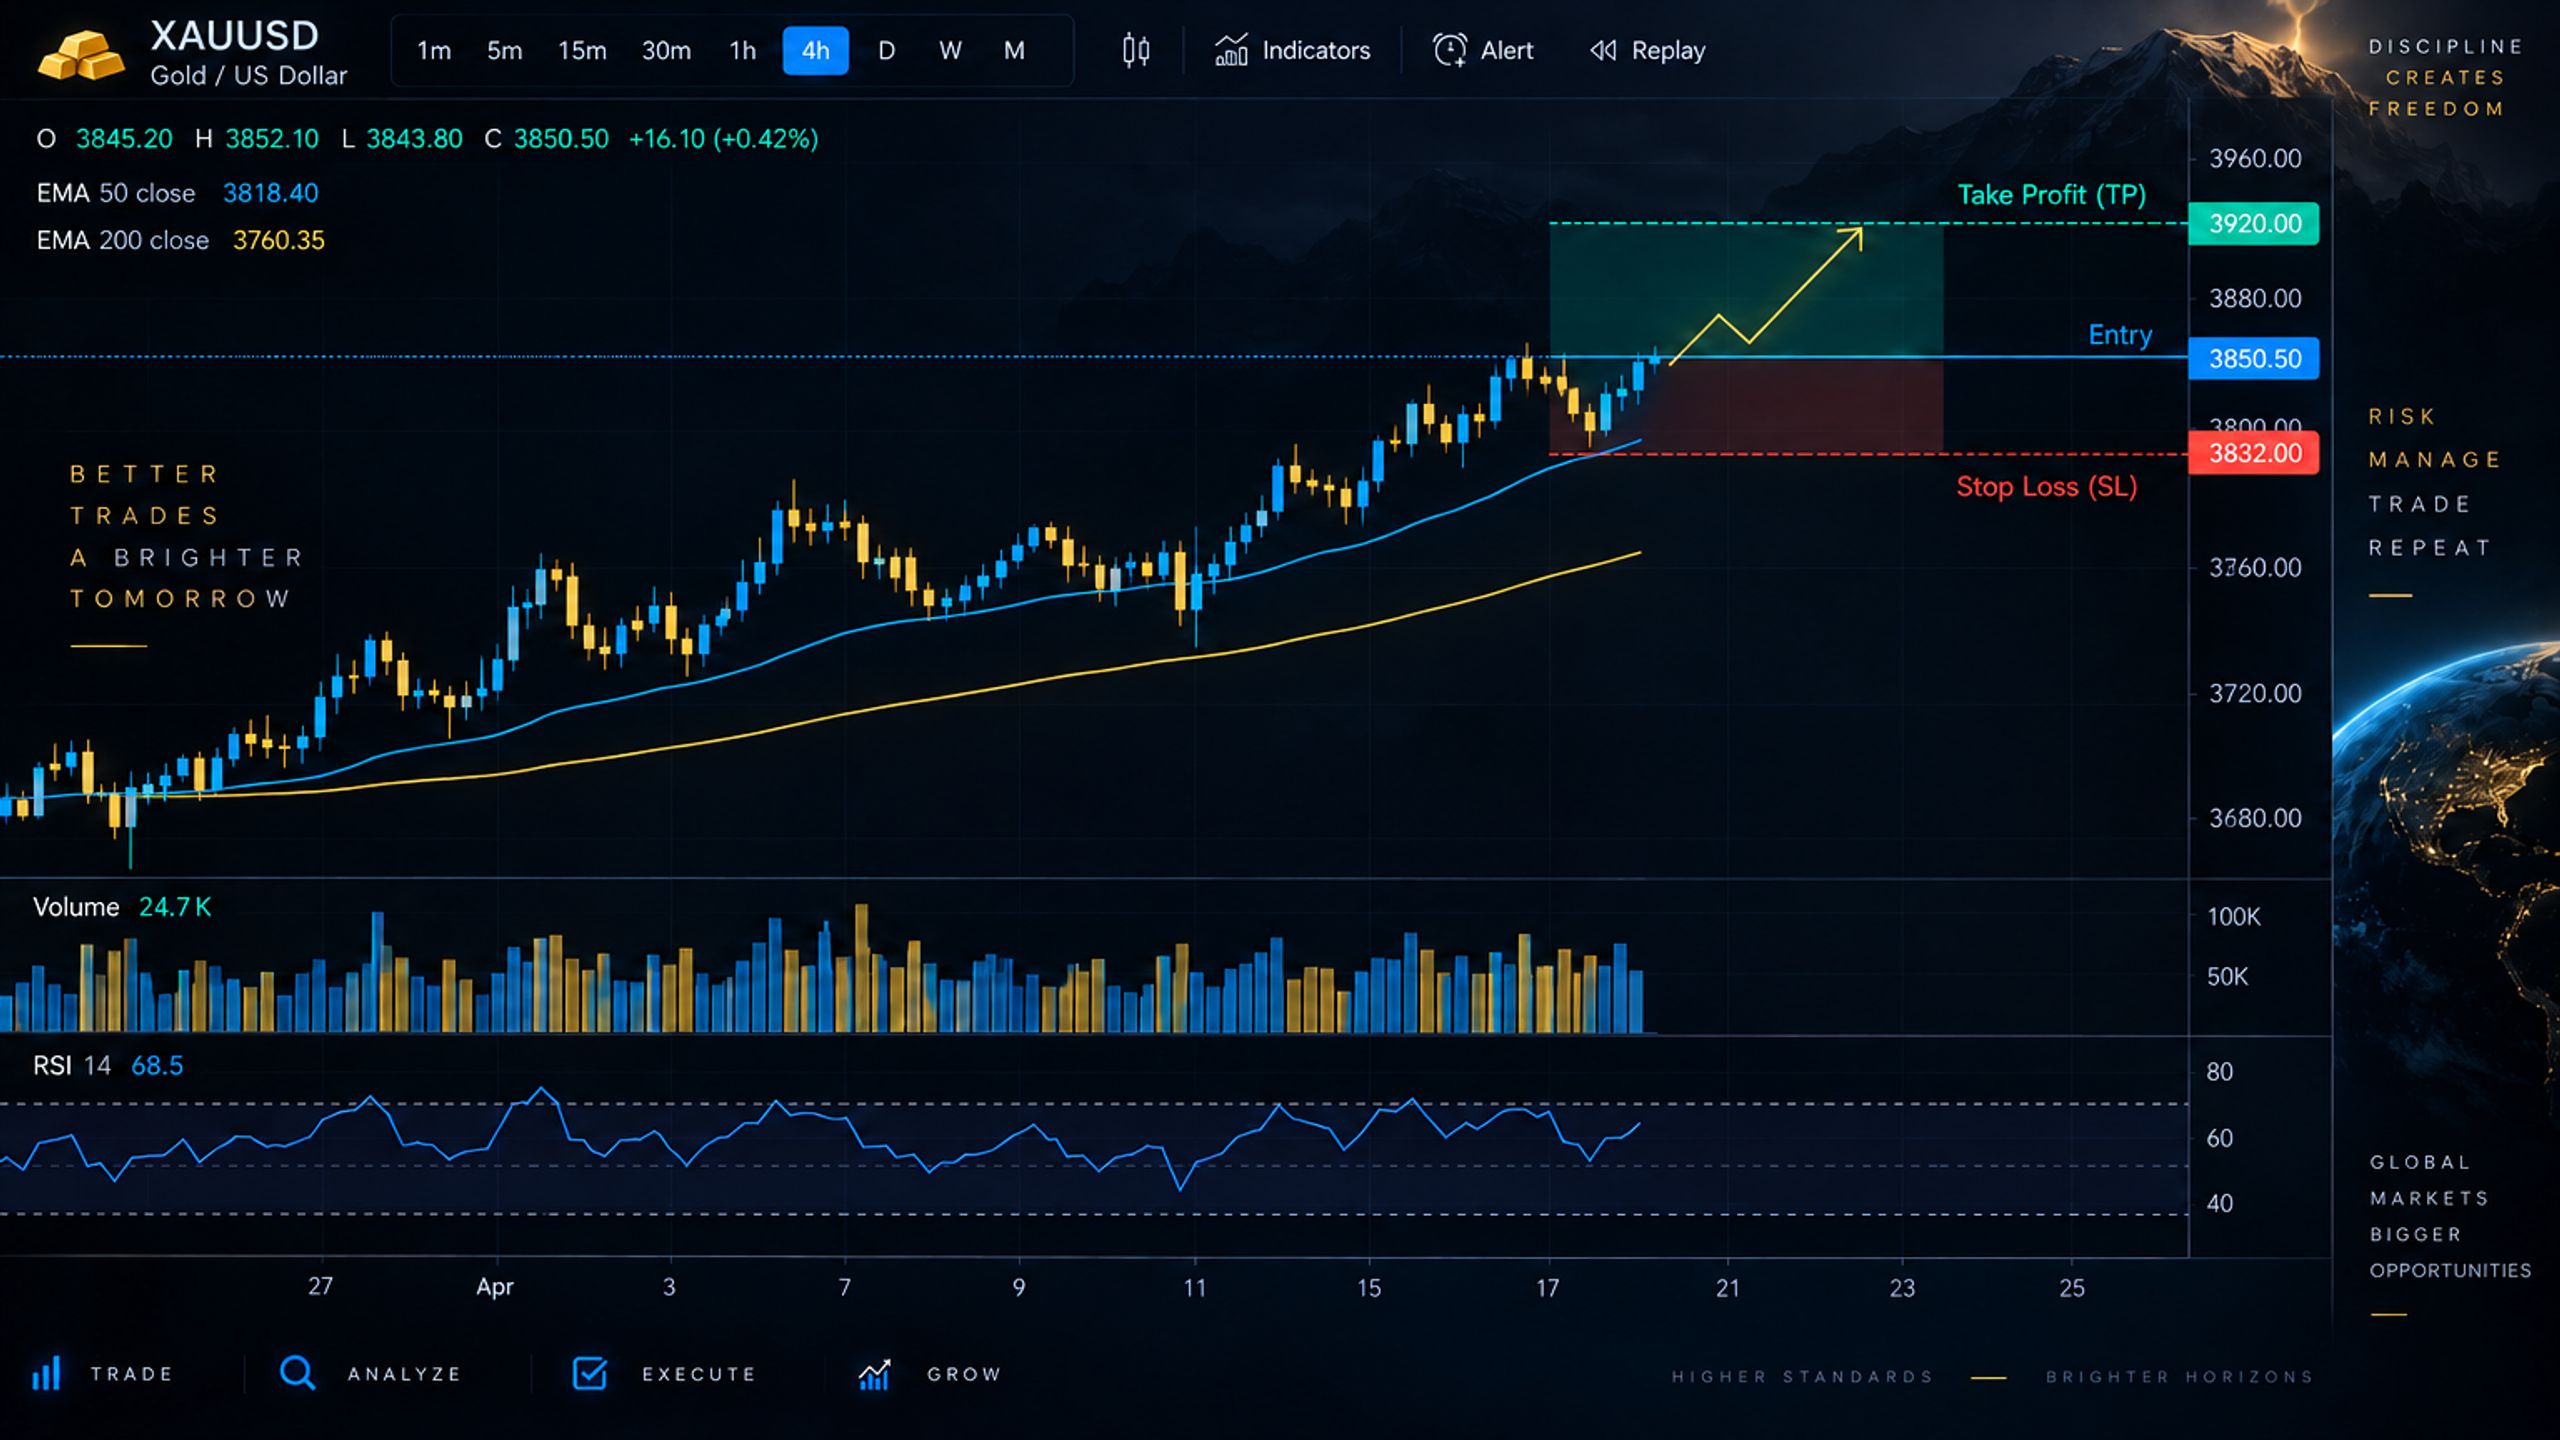This screenshot has width=2560, height=1440.
Task: Click the 3960.00 price axis label
Action: coord(2255,158)
